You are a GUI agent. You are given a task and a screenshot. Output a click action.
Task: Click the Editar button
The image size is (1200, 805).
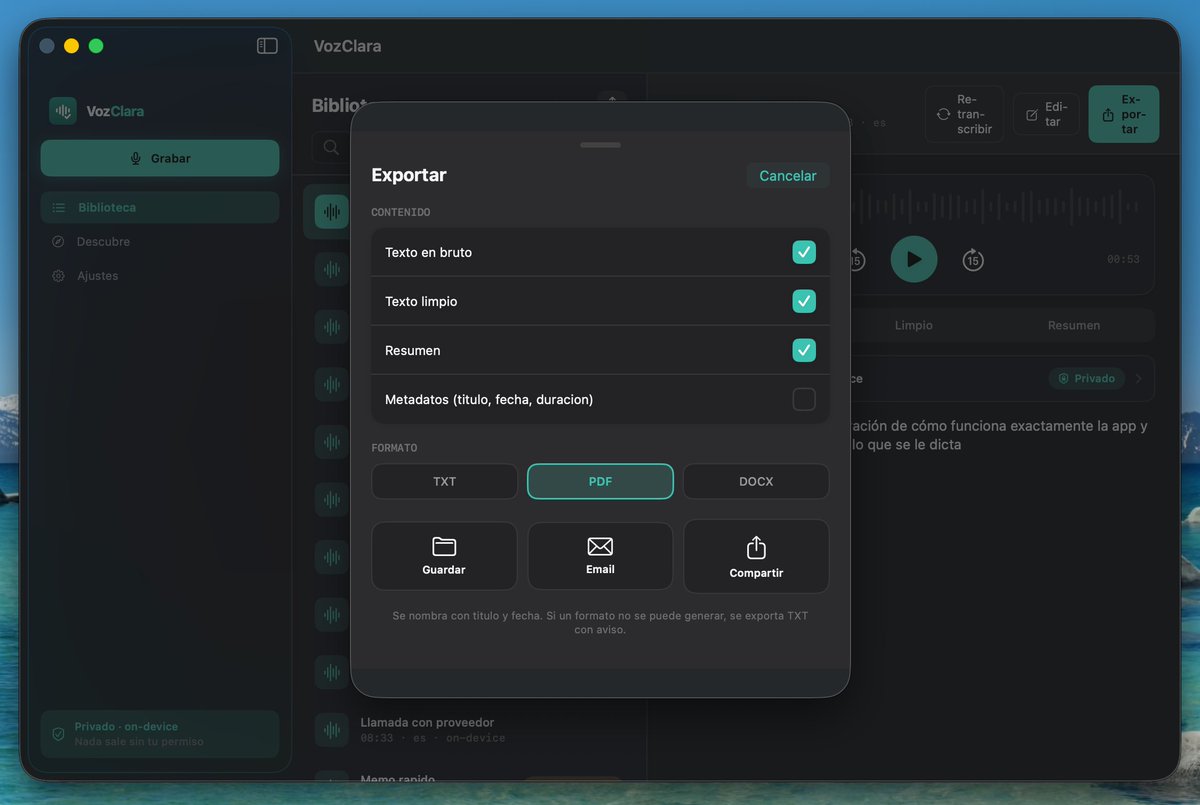pyautogui.click(x=1046, y=114)
